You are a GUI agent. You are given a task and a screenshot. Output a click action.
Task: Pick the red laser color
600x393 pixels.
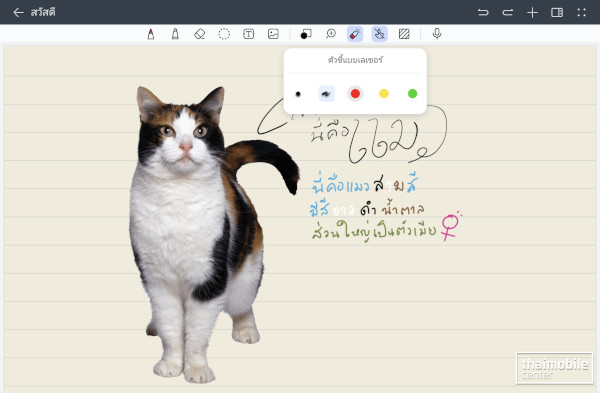tap(355, 94)
